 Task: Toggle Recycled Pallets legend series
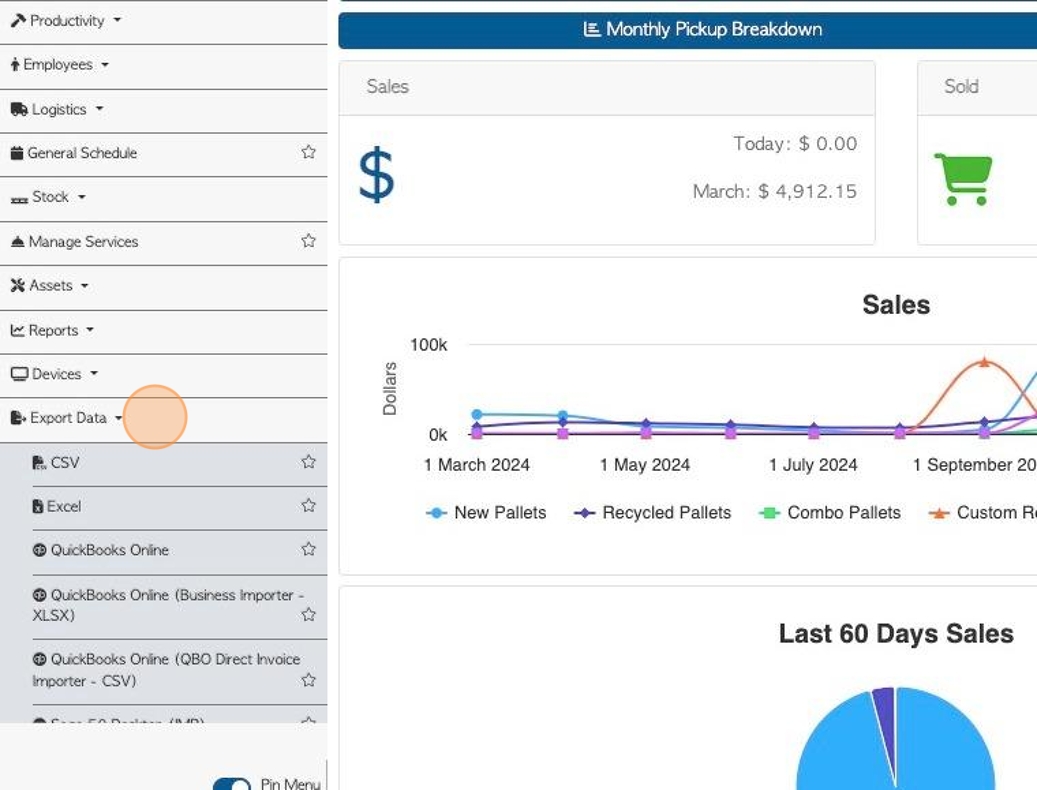click(653, 513)
